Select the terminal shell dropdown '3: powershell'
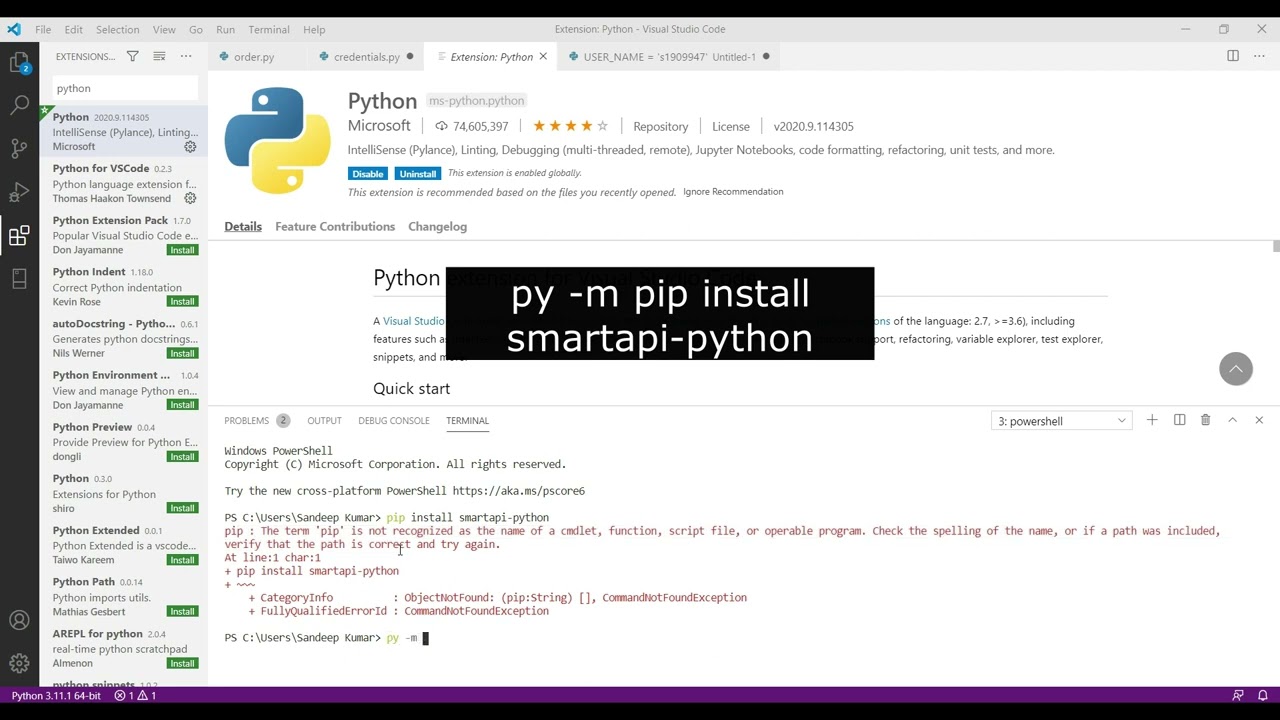The height and width of the screenshot is (720, 1280). tap(1061, 421)
